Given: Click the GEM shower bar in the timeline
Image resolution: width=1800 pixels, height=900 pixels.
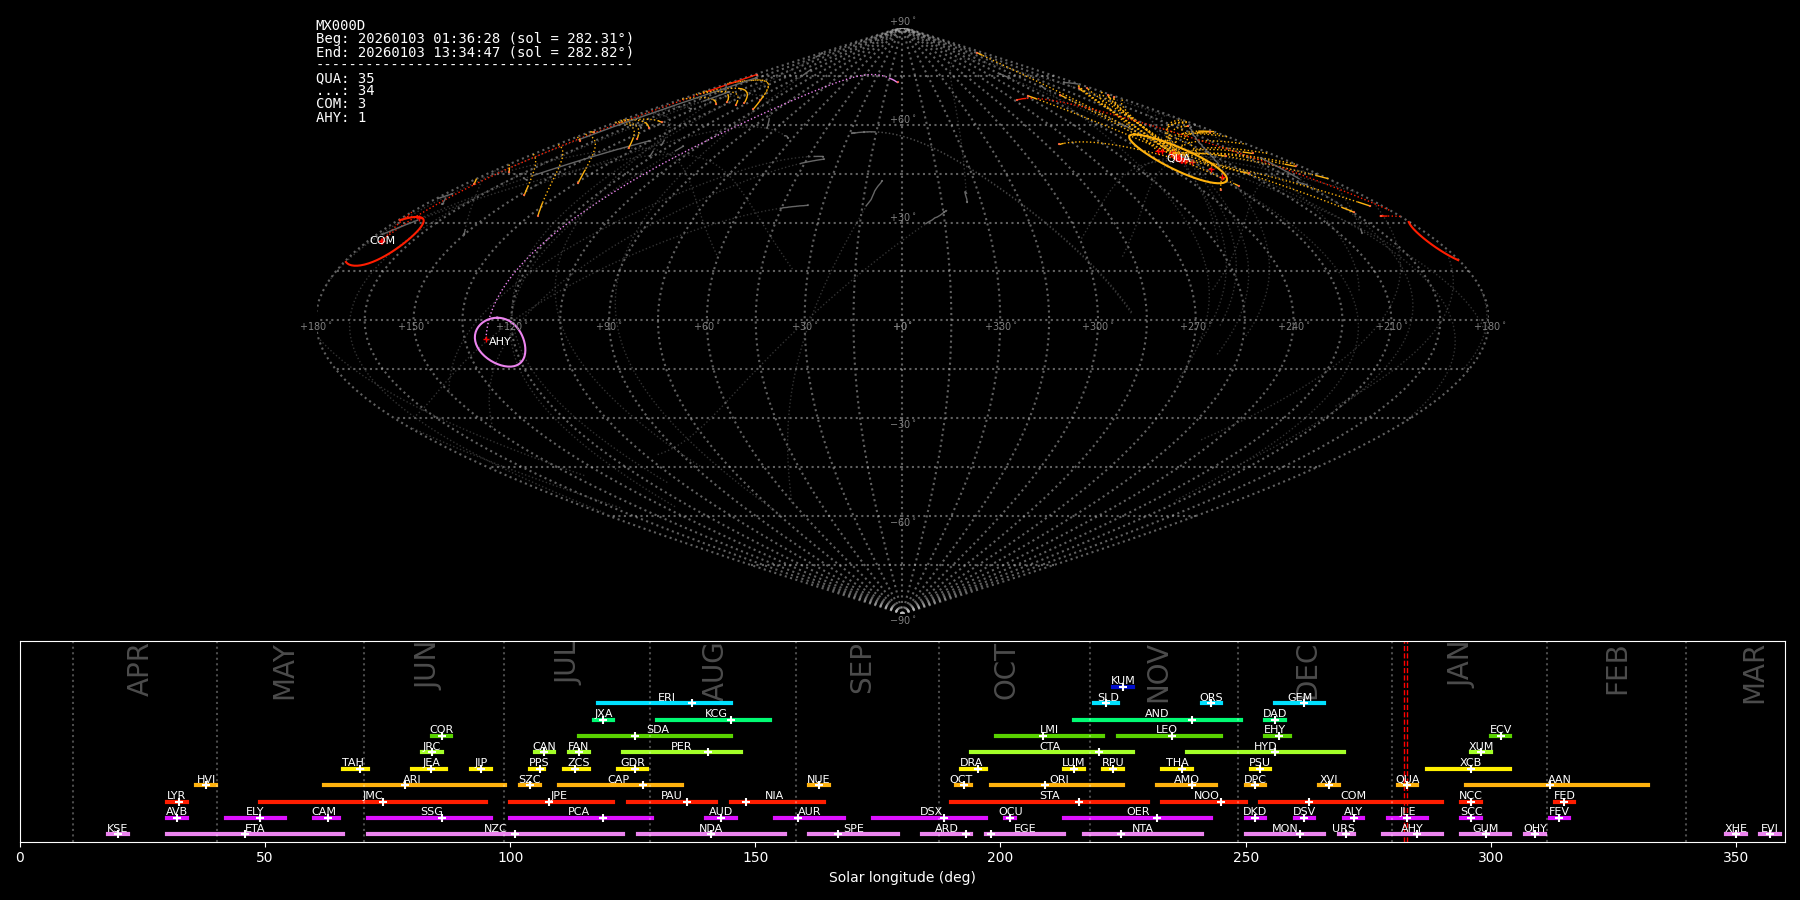Looking at the screenshot, I should [1298, 703].
